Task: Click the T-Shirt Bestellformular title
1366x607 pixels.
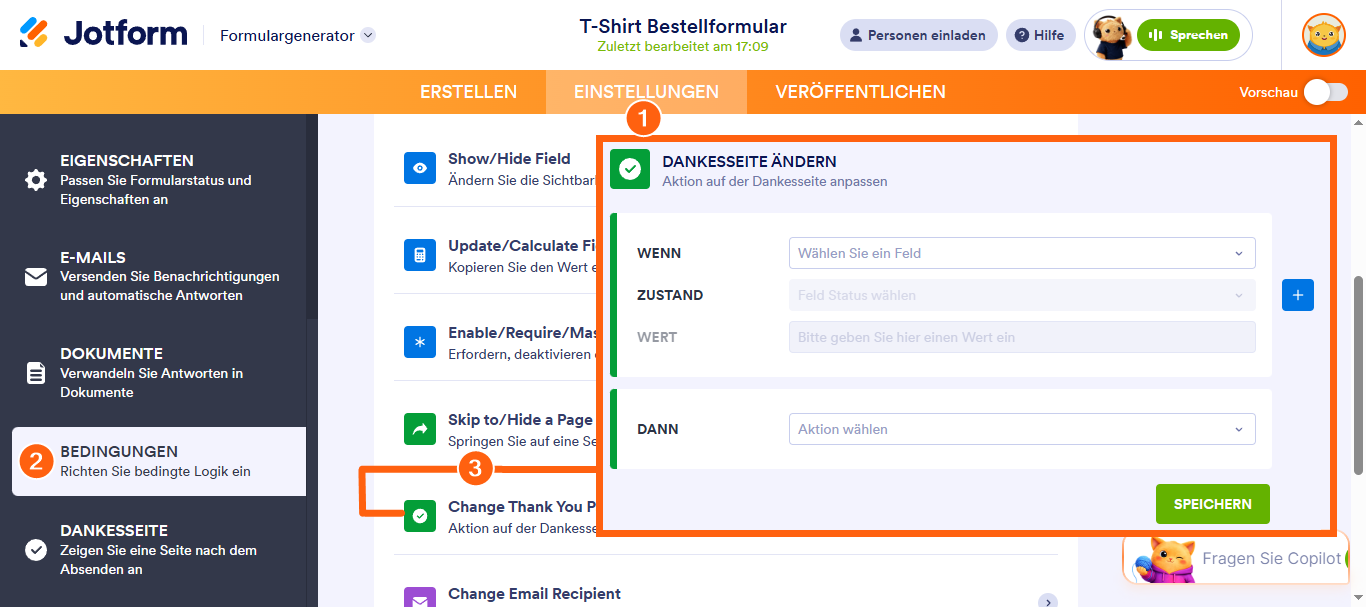Action: (x=683, y=27)
